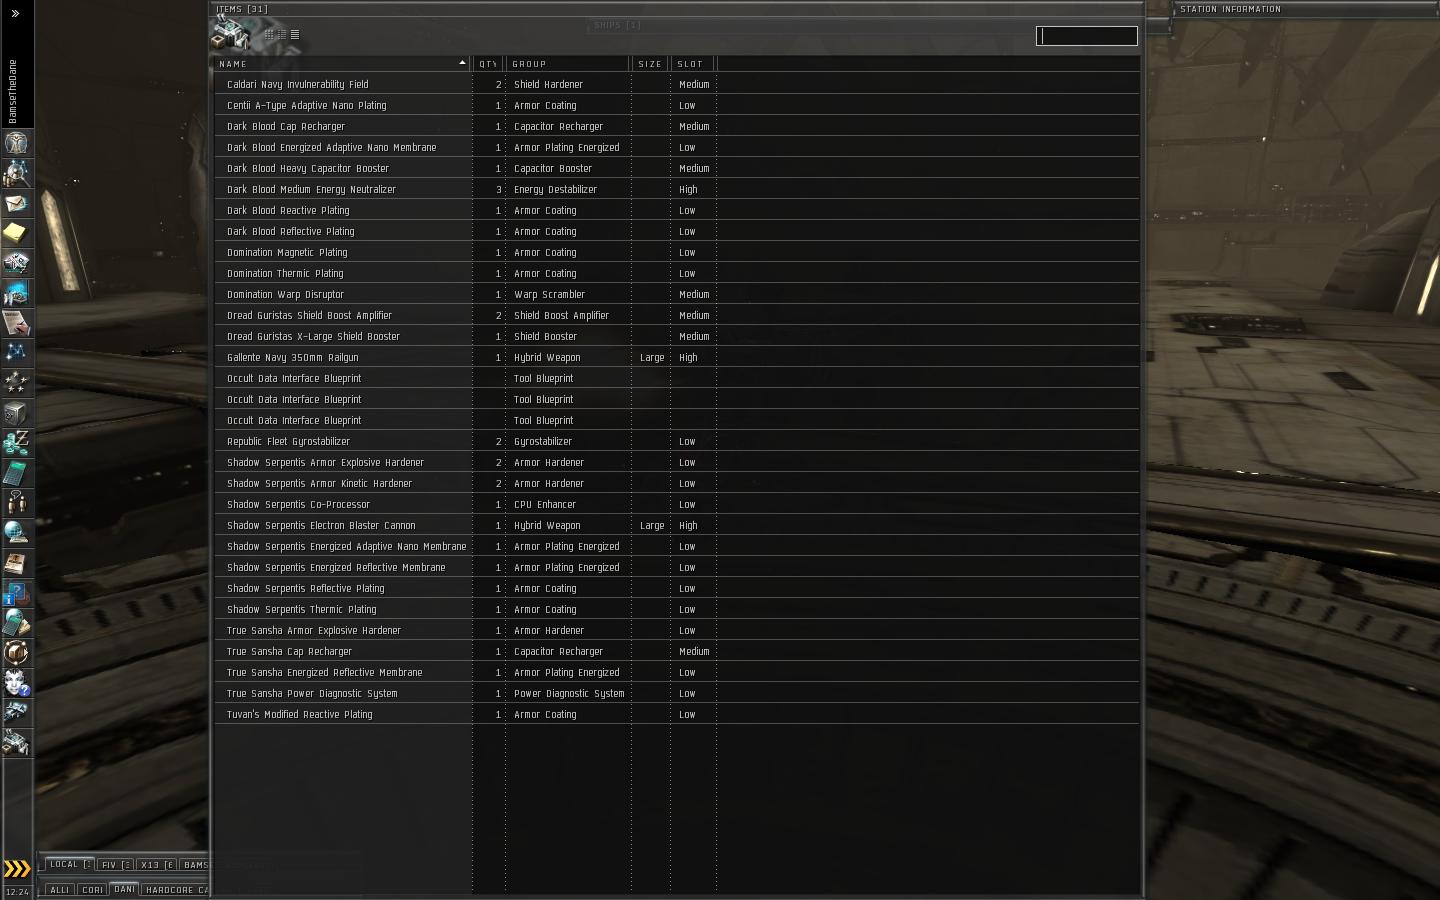Image resolution: width=1440 pixels, height=900 pixels.
Task: Sort items by Qty column header
Action: point(488,64)
